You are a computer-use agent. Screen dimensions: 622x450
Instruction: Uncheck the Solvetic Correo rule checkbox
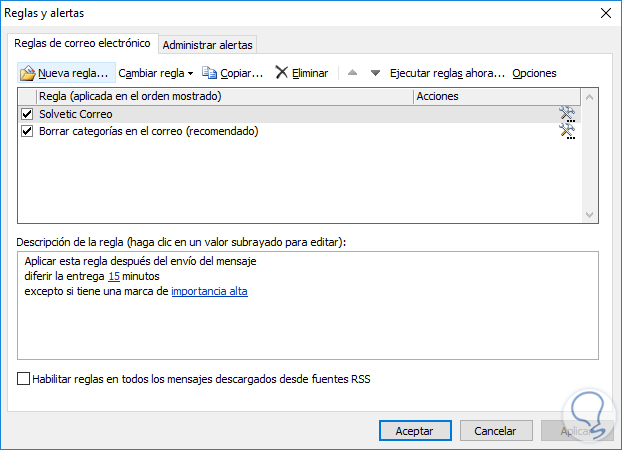click(x=27, y=114)
